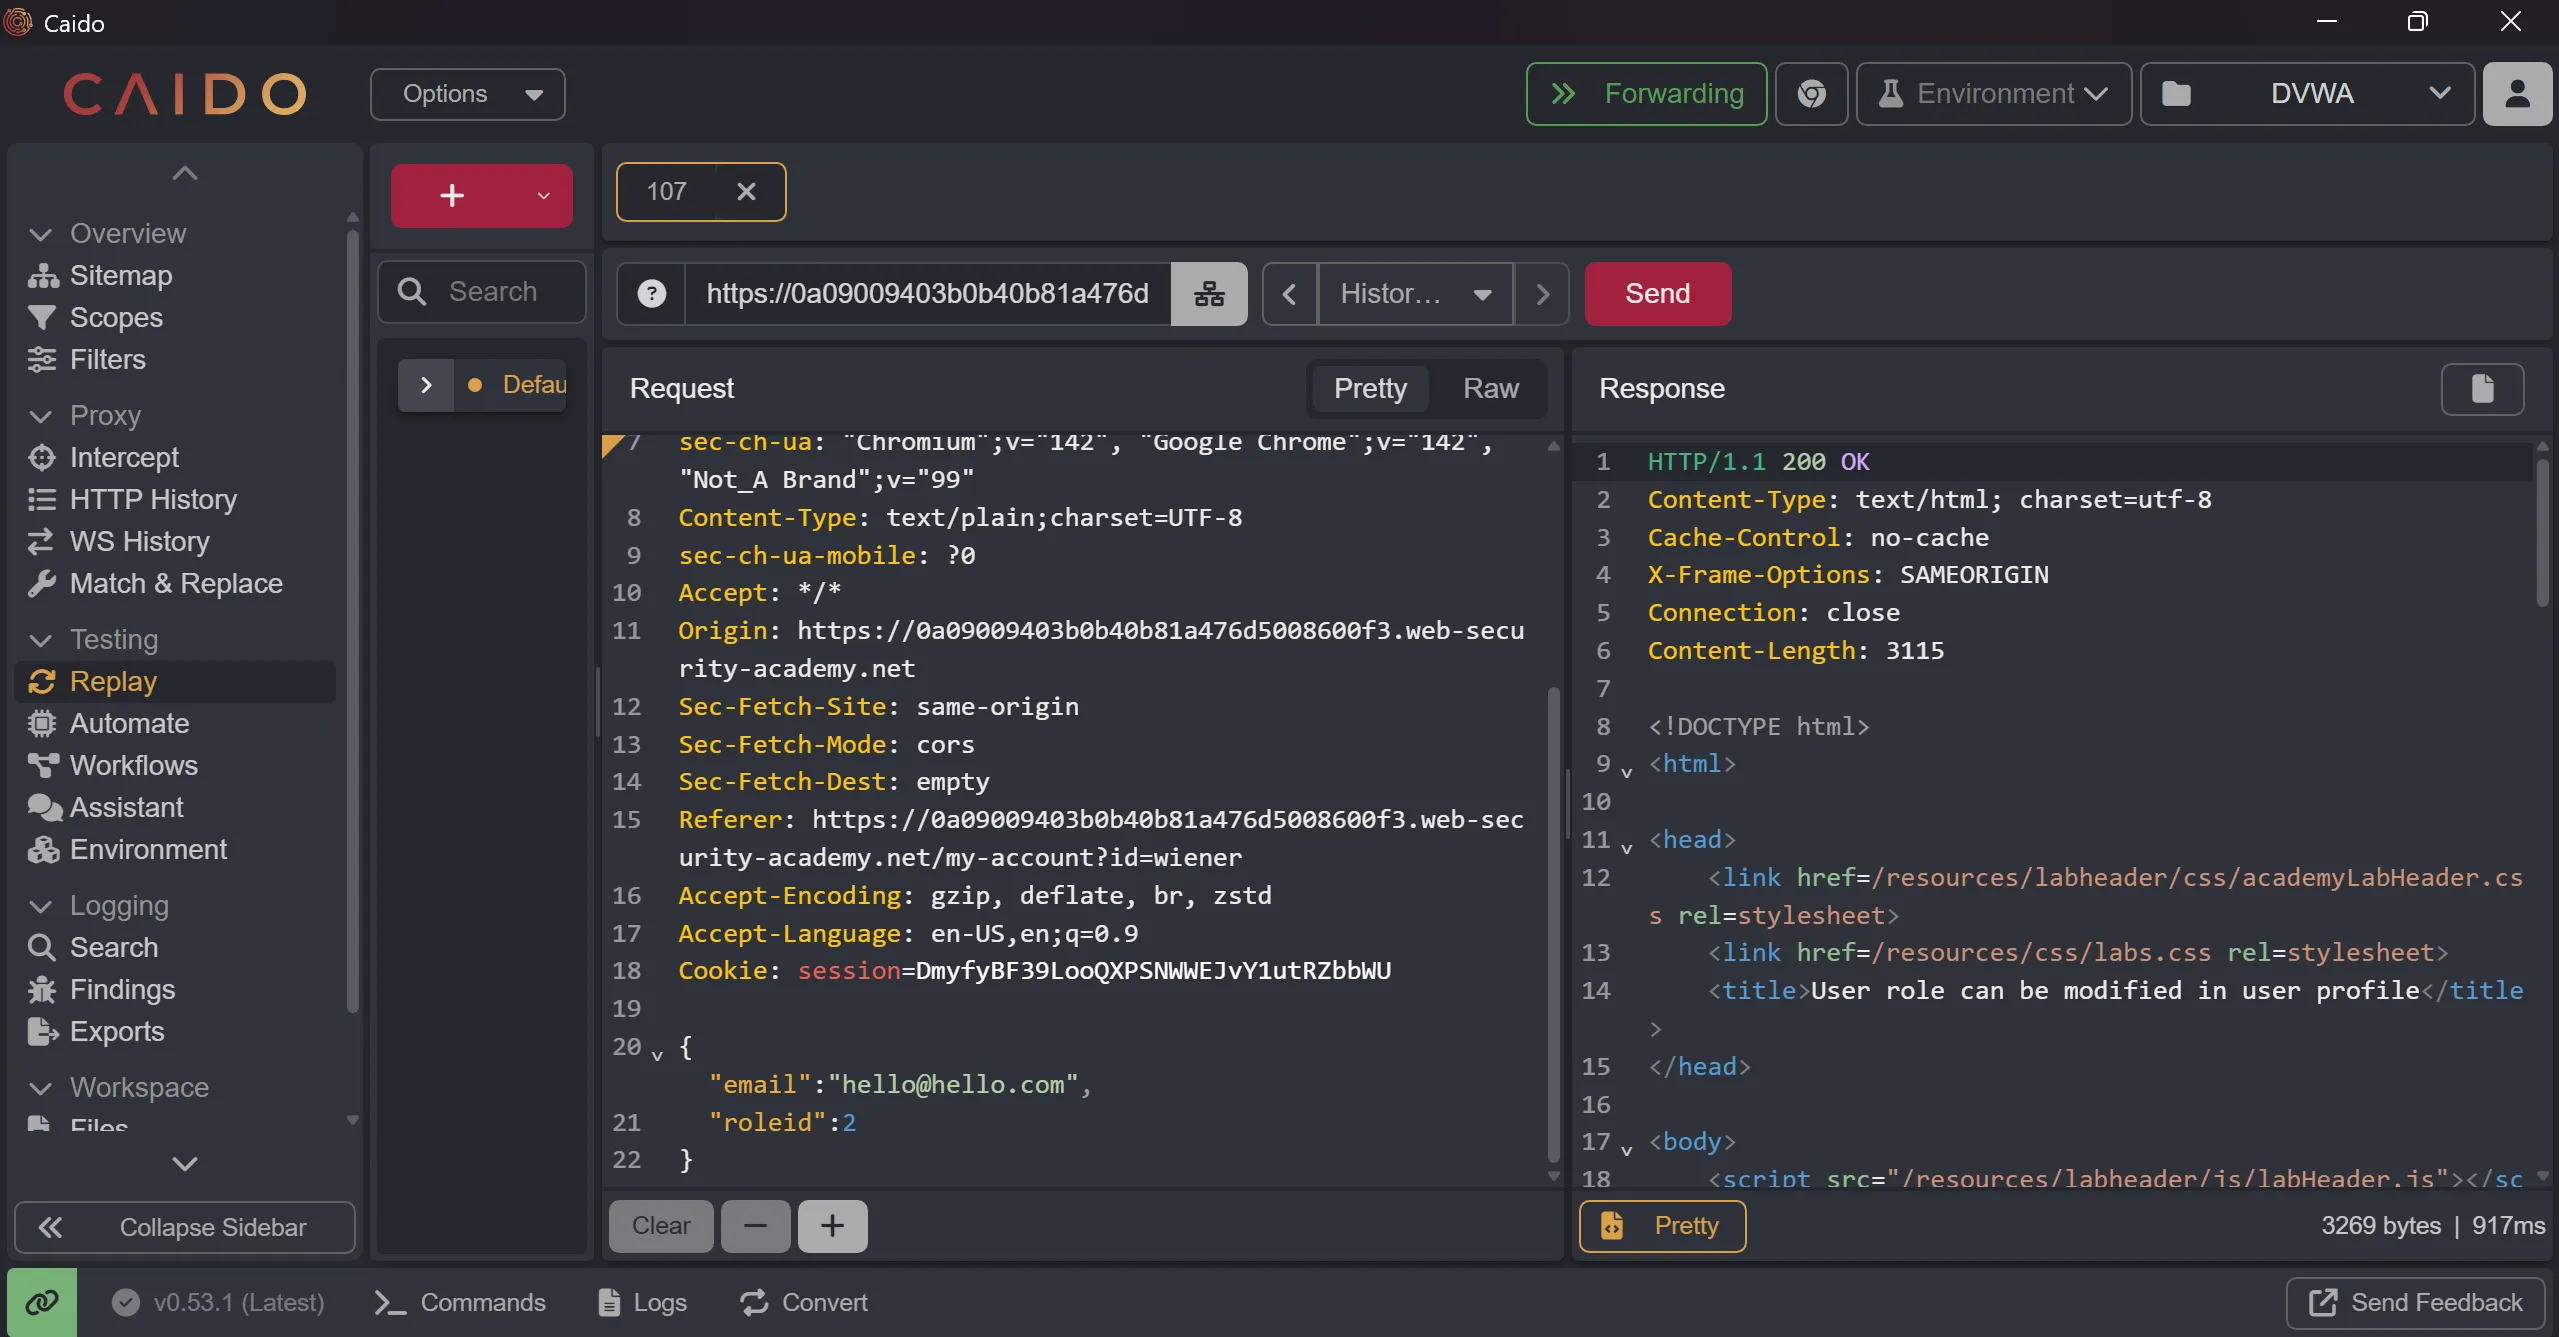Toggle the Forwarding intercept button

(1646, 94)
